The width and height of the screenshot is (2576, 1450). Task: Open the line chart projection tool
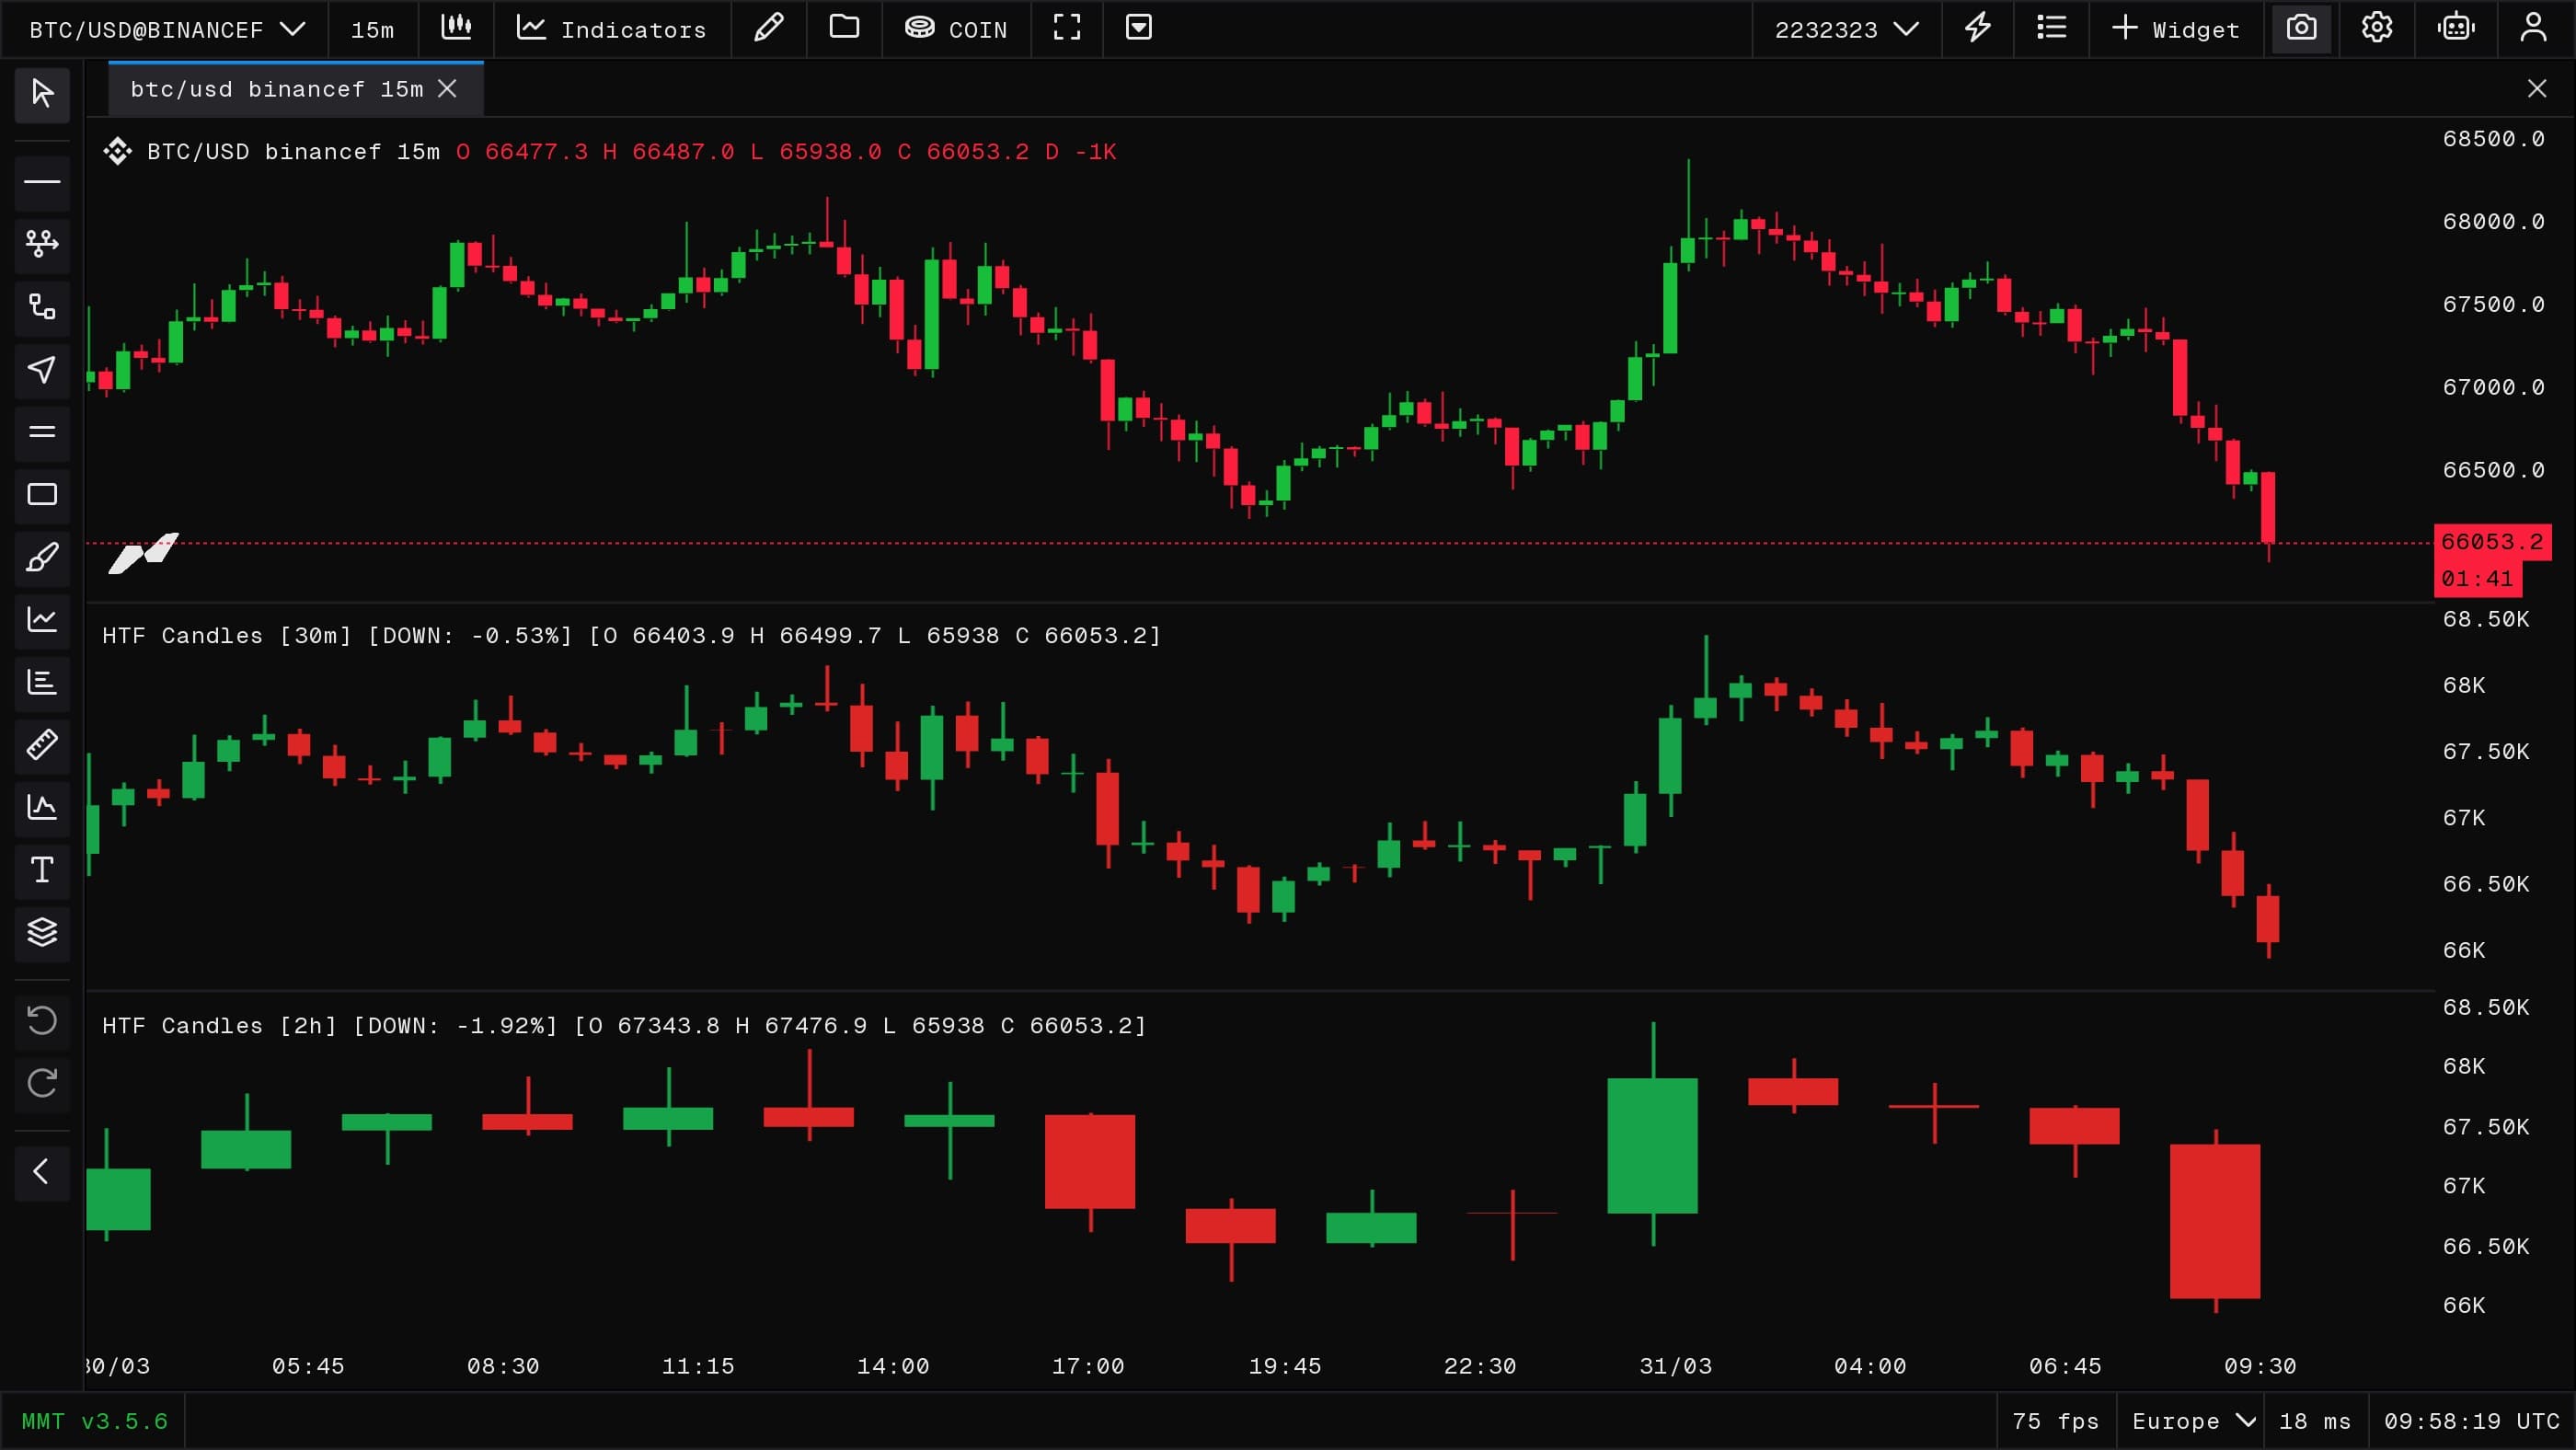(42, 620)
